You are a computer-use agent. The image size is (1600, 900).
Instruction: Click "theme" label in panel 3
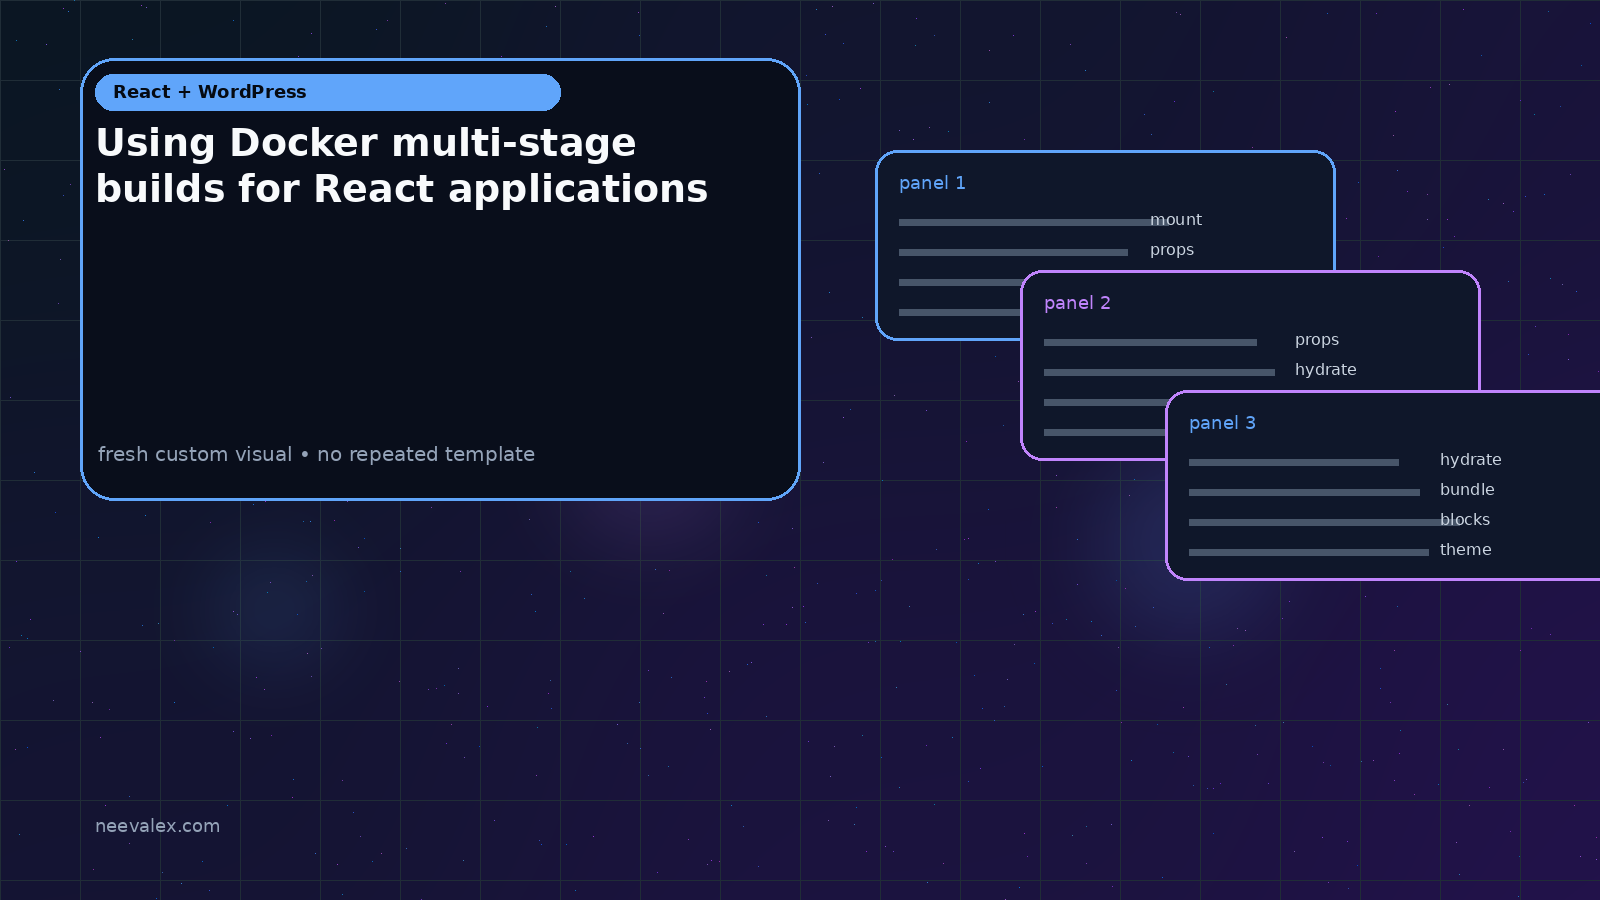tap(1466, 549)
